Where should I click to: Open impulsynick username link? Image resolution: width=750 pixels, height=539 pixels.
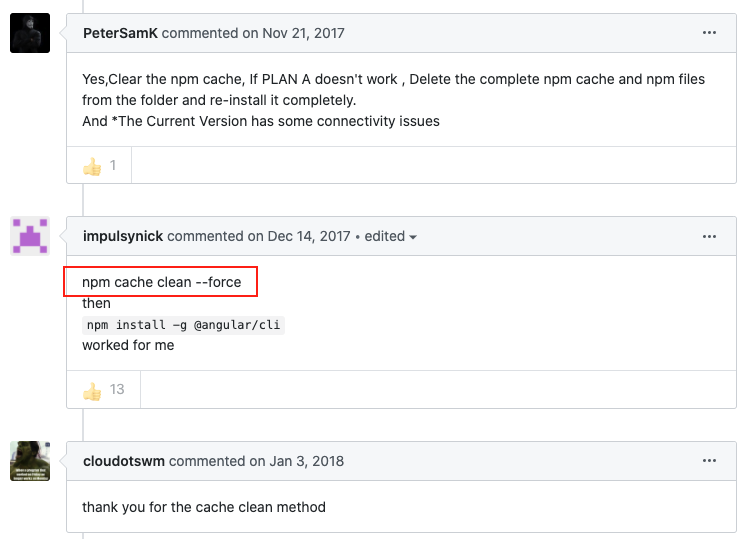(x=123, y=236)
